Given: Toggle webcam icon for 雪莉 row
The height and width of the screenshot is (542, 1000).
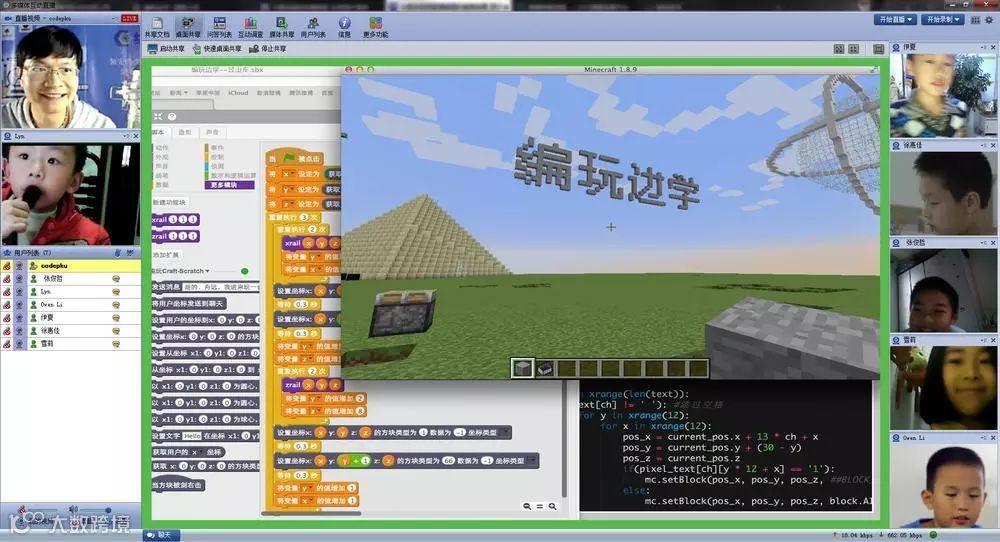Looking at the screenshot, I should 20,344.
